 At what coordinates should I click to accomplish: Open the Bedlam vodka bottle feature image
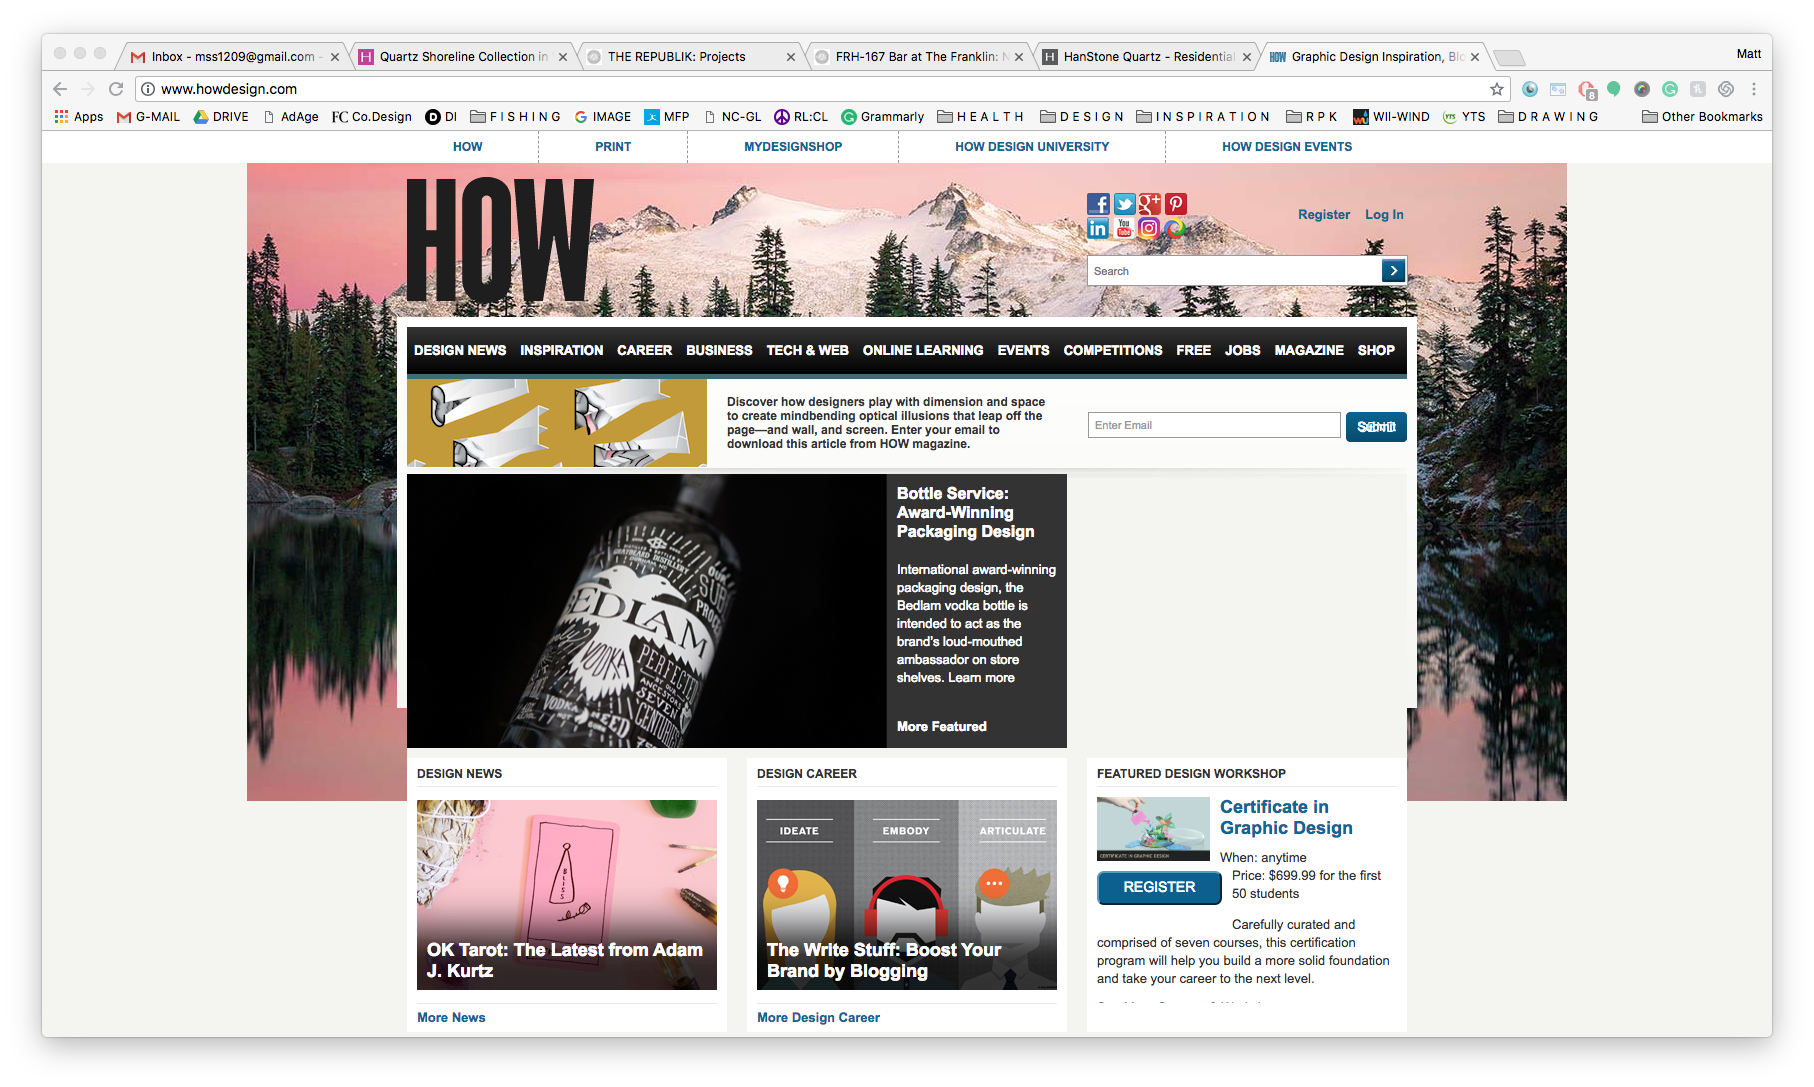(647, 611)
